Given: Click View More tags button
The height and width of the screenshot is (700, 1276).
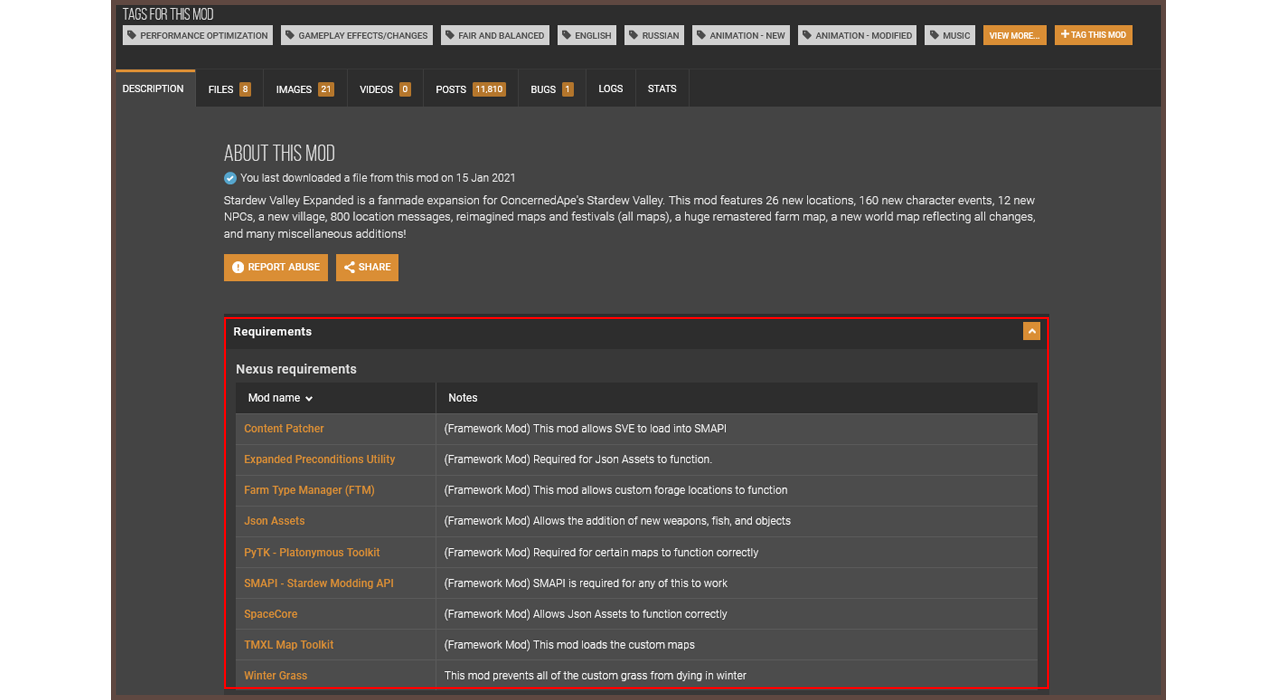Looking at the screenshot, I should pyautogui.click(x=1014, y=35).
